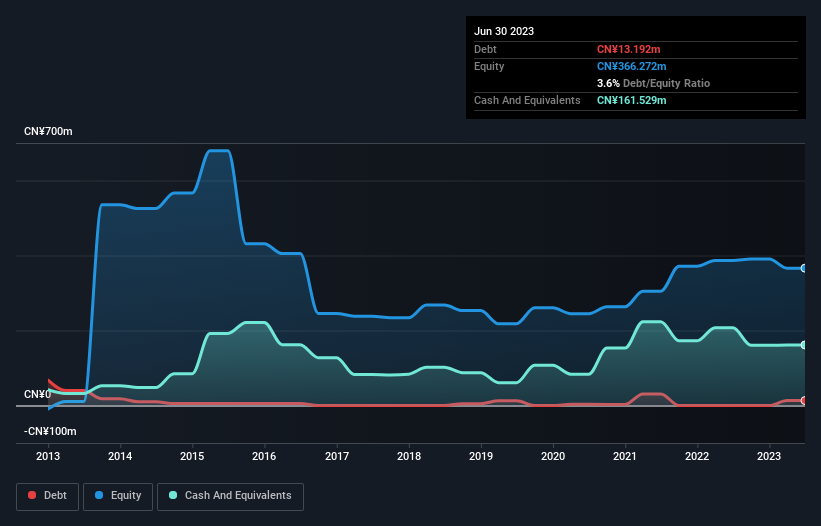
Task: Click the -CN¥100m y-axis label
Action: tap(50, 431)
